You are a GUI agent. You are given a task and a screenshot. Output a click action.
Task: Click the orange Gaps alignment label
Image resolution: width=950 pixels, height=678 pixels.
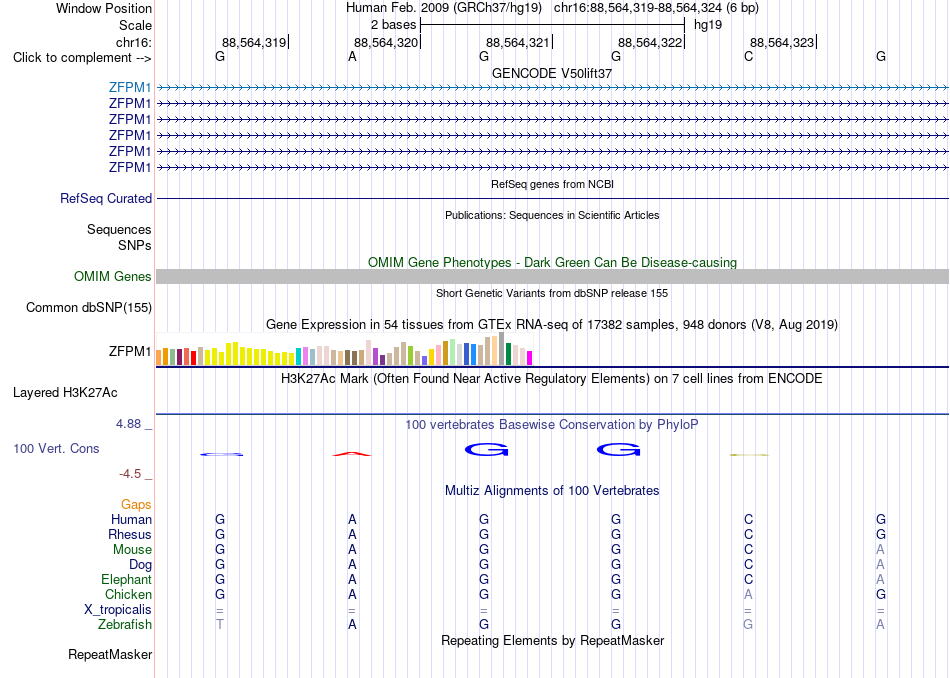point(136,505)
